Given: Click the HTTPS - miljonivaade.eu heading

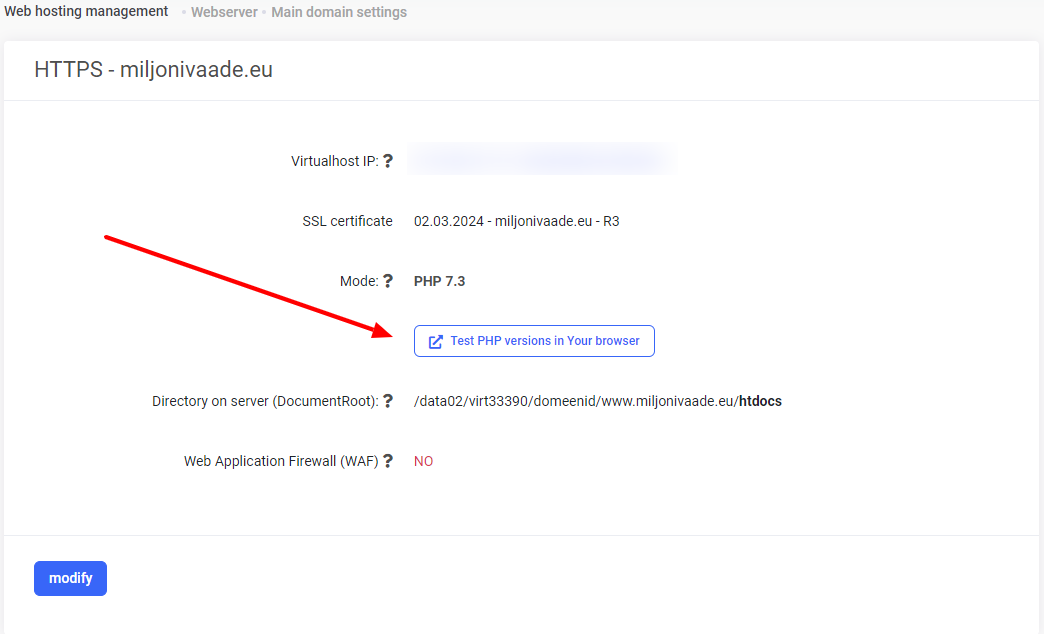Looking at the screenshot, I should point(153,70).
